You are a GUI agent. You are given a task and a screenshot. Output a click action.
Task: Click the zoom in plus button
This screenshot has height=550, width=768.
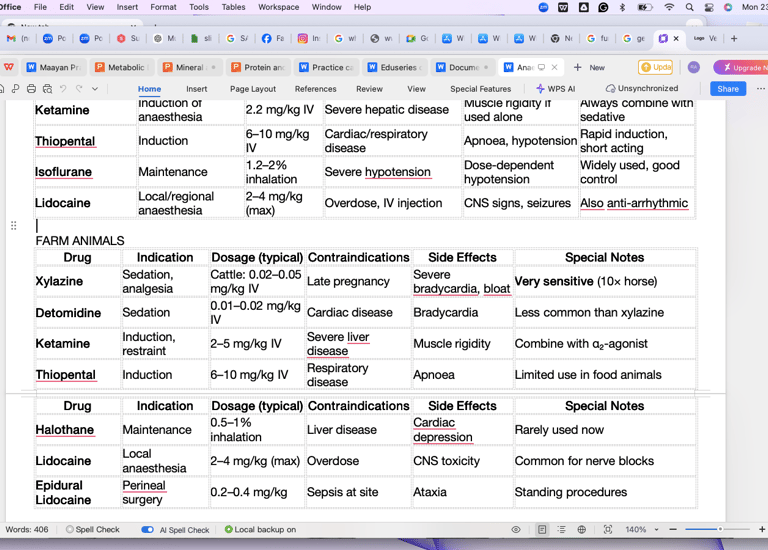tap(762, 529)
